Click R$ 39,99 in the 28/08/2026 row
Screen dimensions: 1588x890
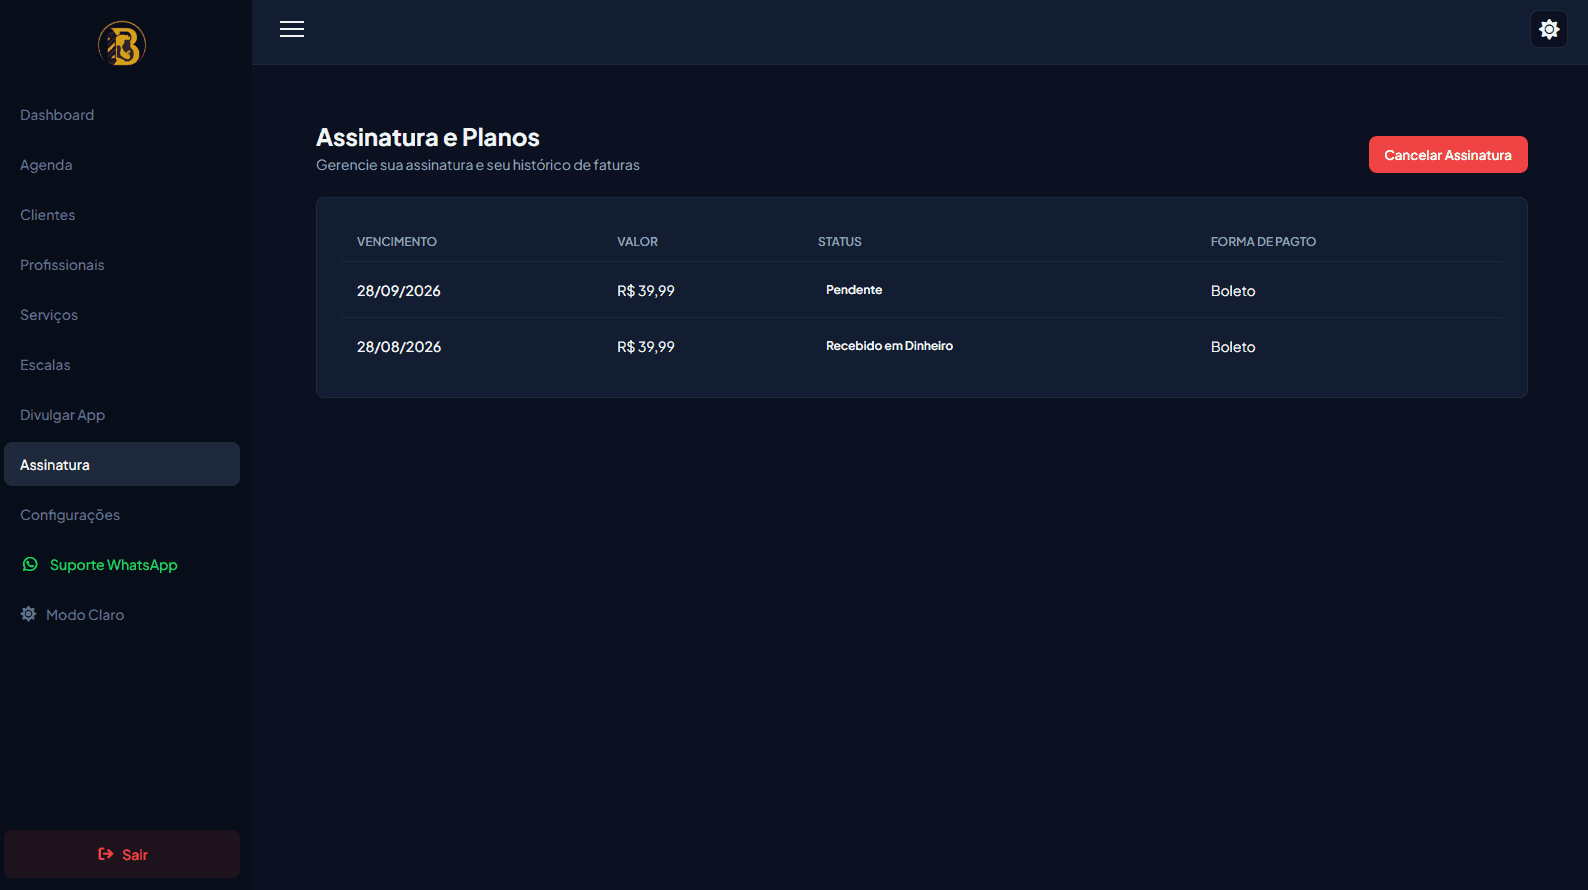(x=646, y=347)
